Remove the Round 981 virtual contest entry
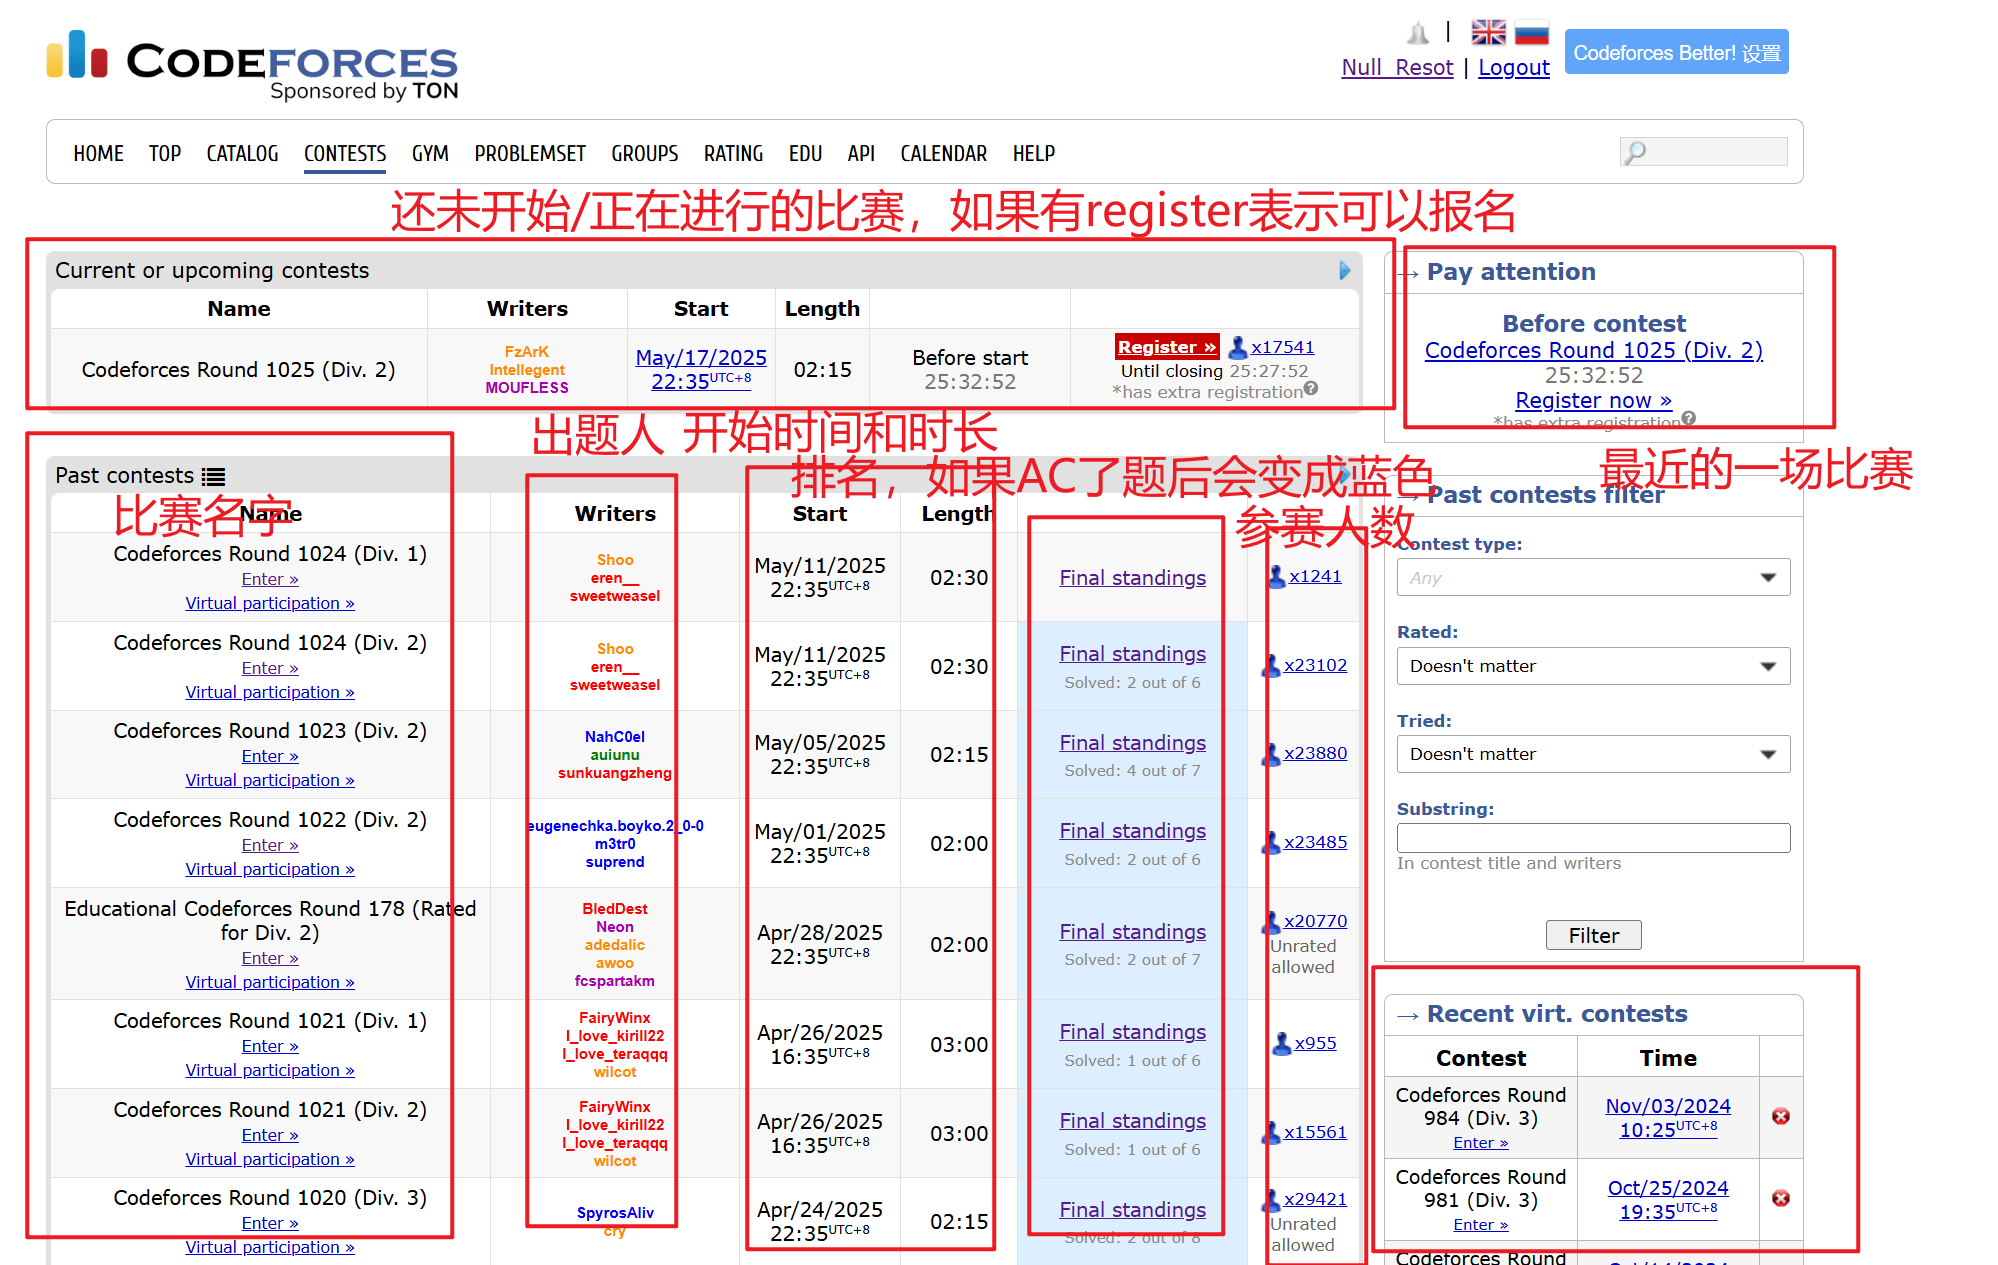Image resolution: width=1998 pixels, height=1265 pixels. coord(1781,1198)
